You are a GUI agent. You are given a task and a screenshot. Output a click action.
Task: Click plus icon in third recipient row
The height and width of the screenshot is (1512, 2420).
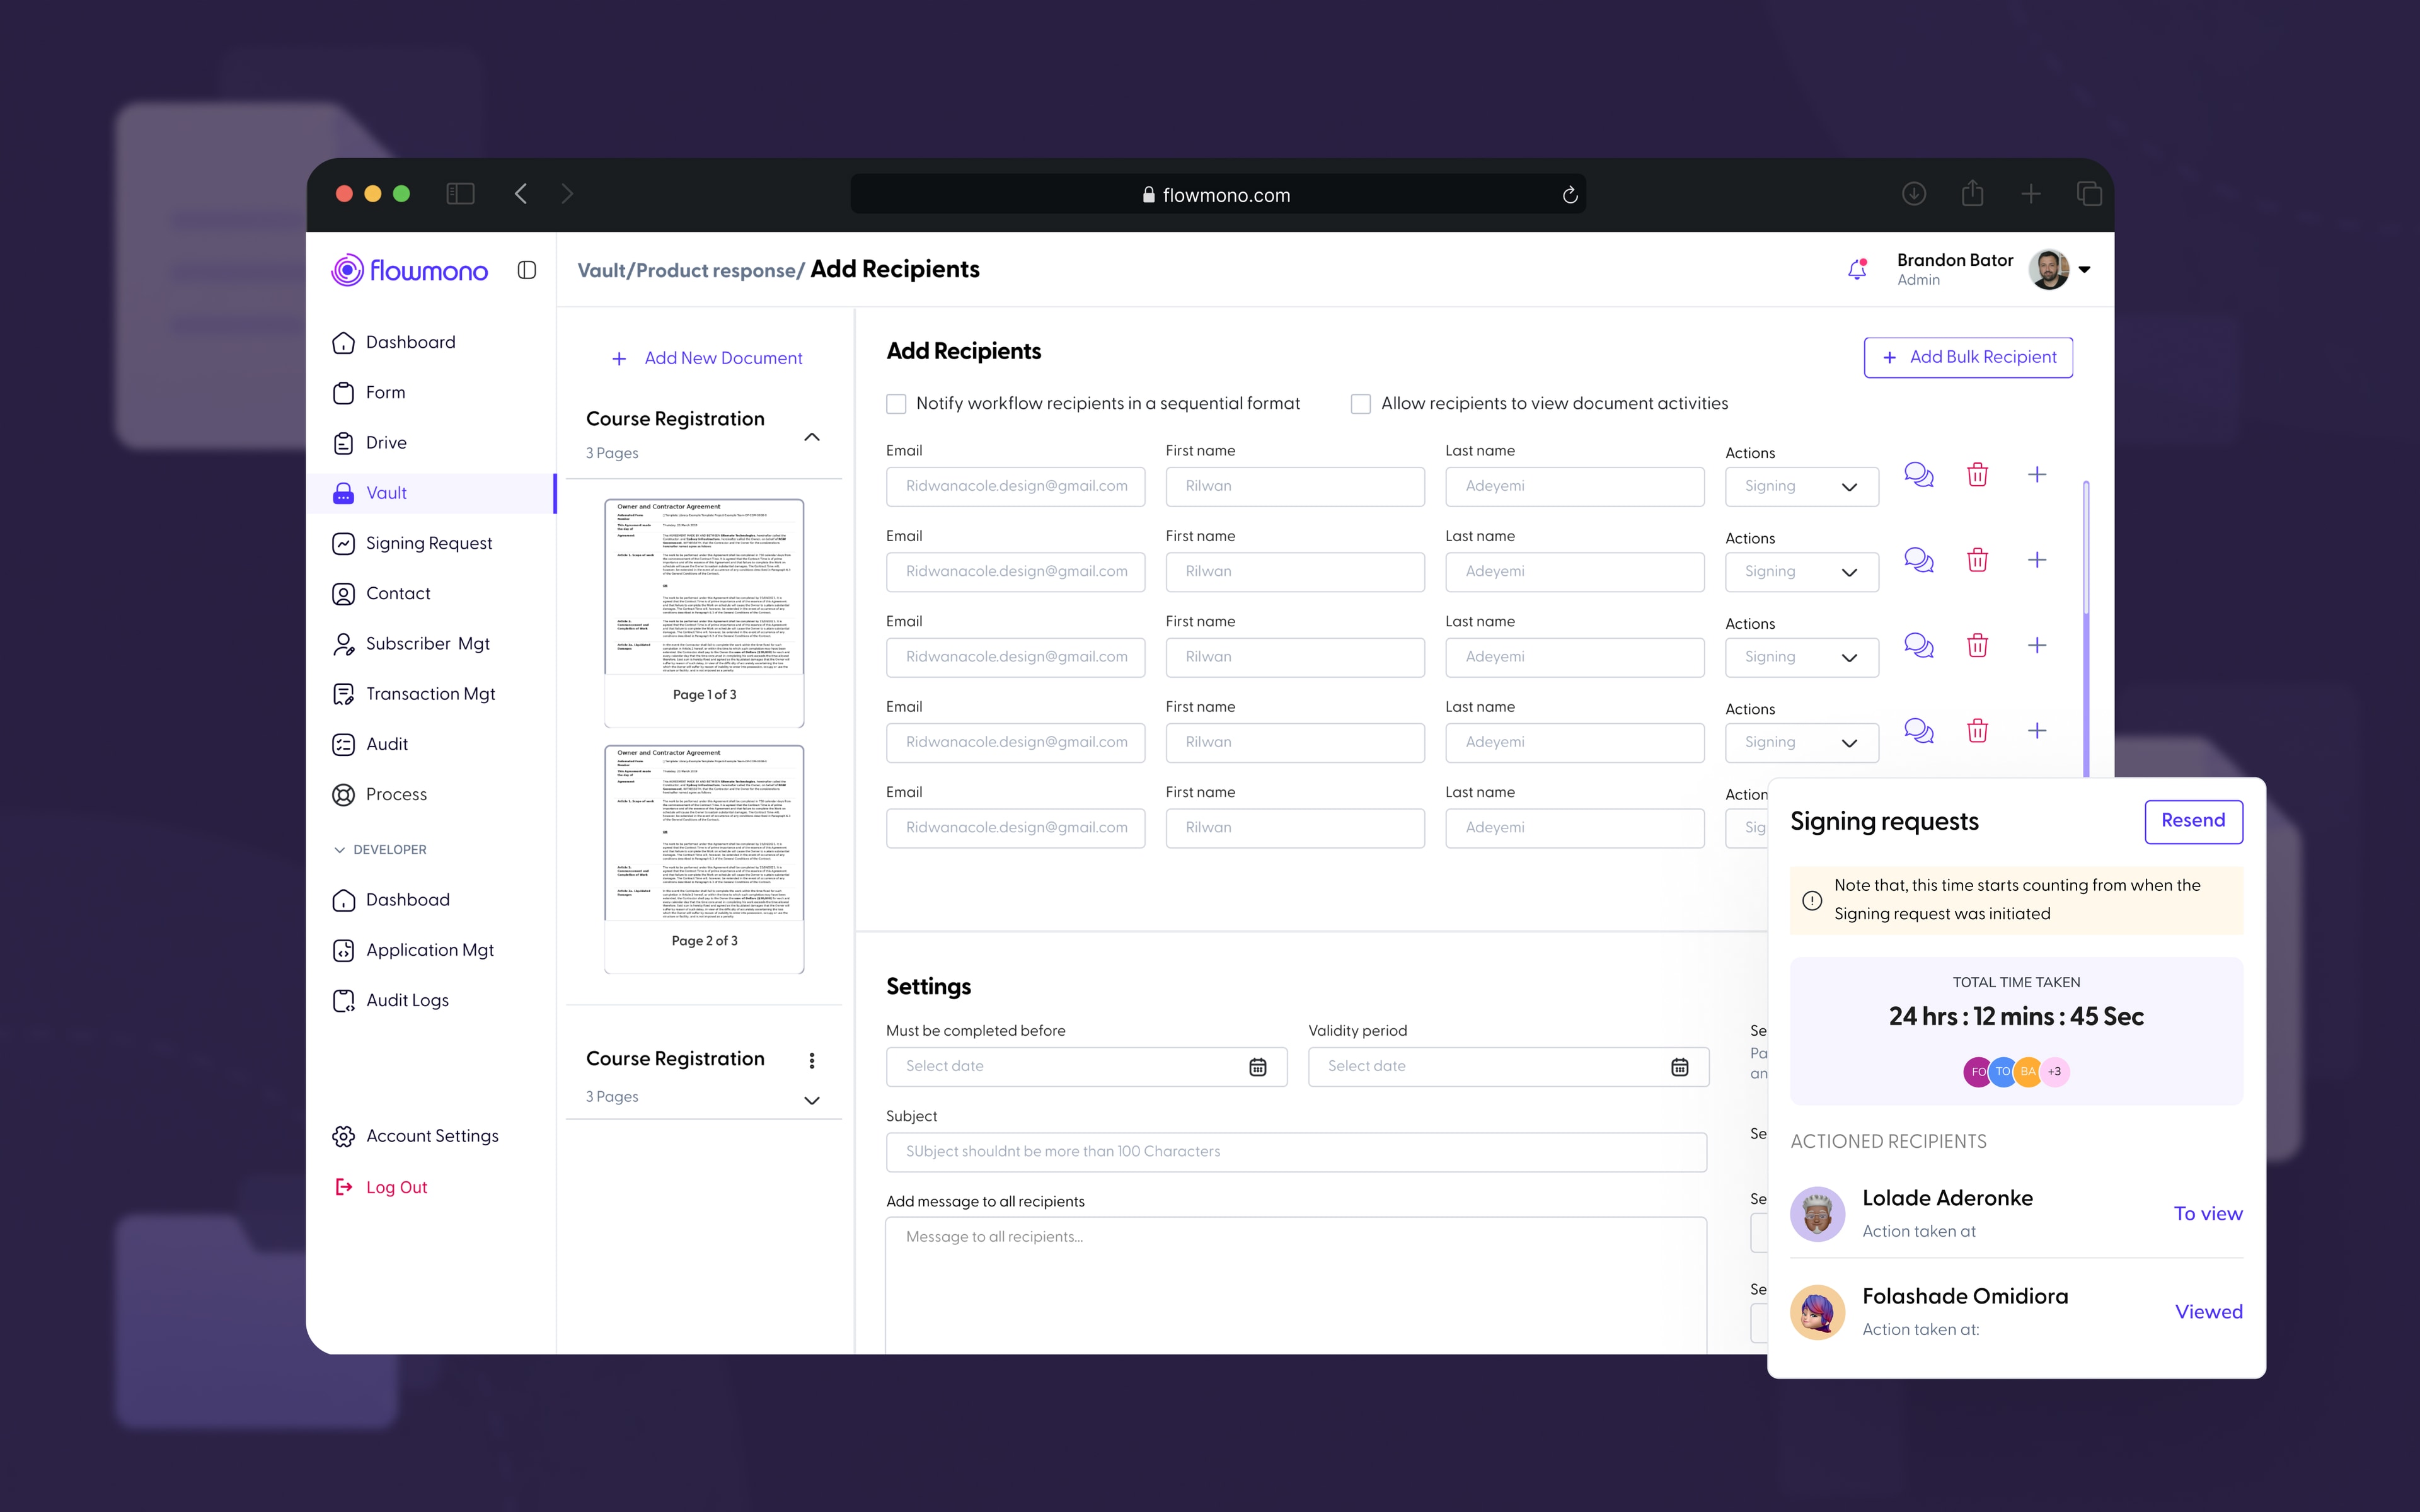(2037, 645)
